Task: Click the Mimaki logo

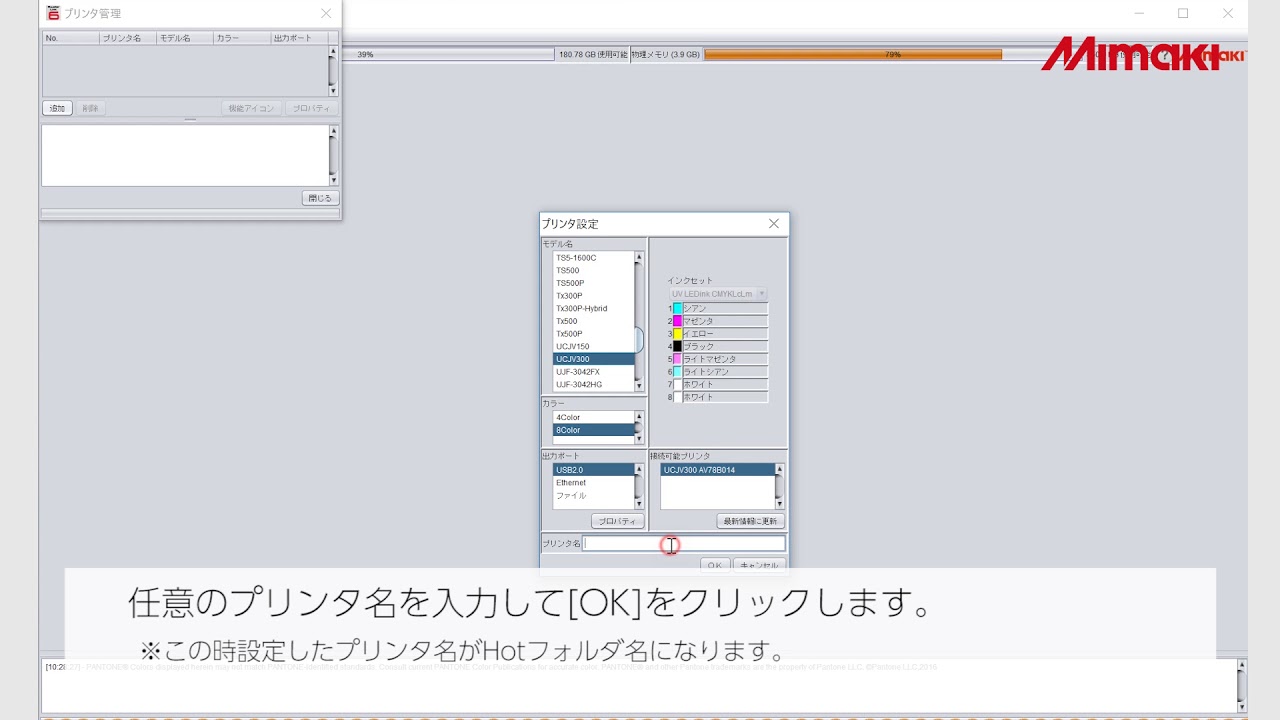Action: tap(1130, 55)
